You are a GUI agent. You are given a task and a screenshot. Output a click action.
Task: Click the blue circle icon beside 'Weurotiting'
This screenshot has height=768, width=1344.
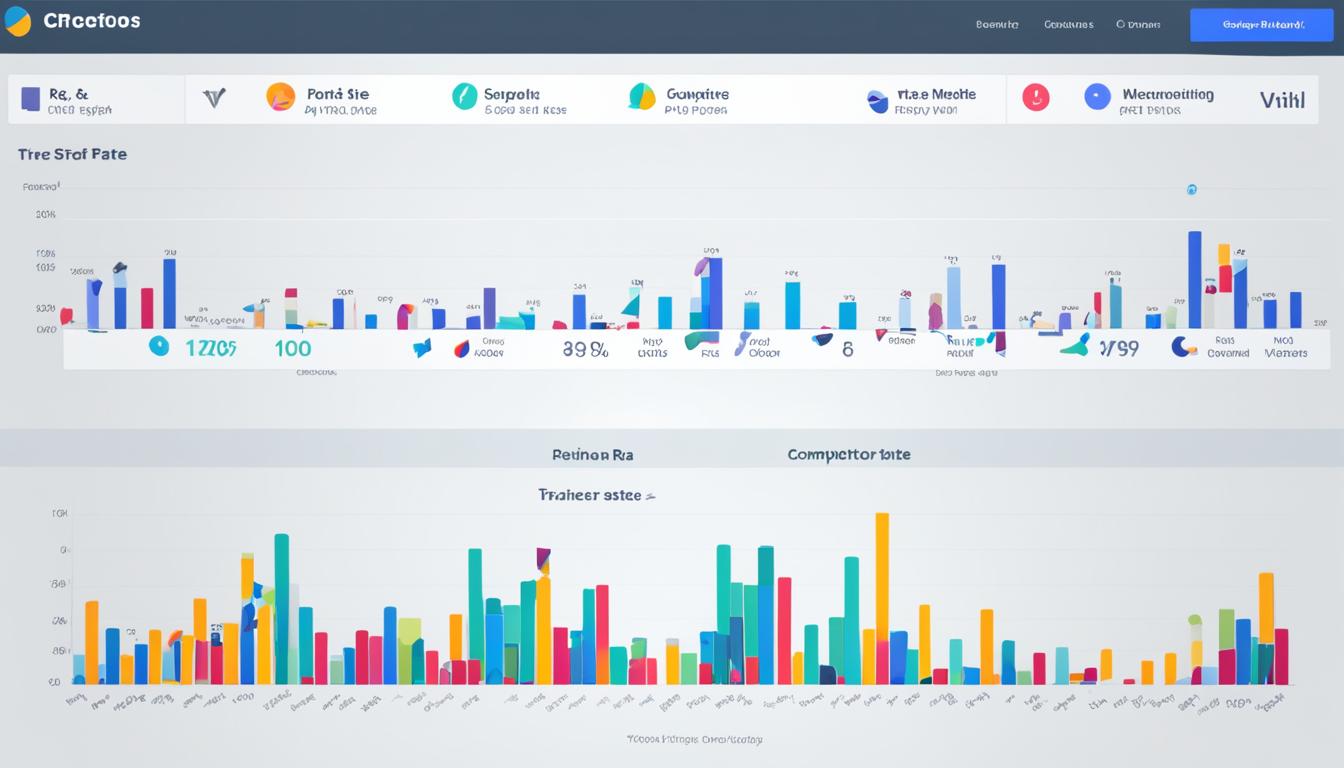(x=1098, y=97)
